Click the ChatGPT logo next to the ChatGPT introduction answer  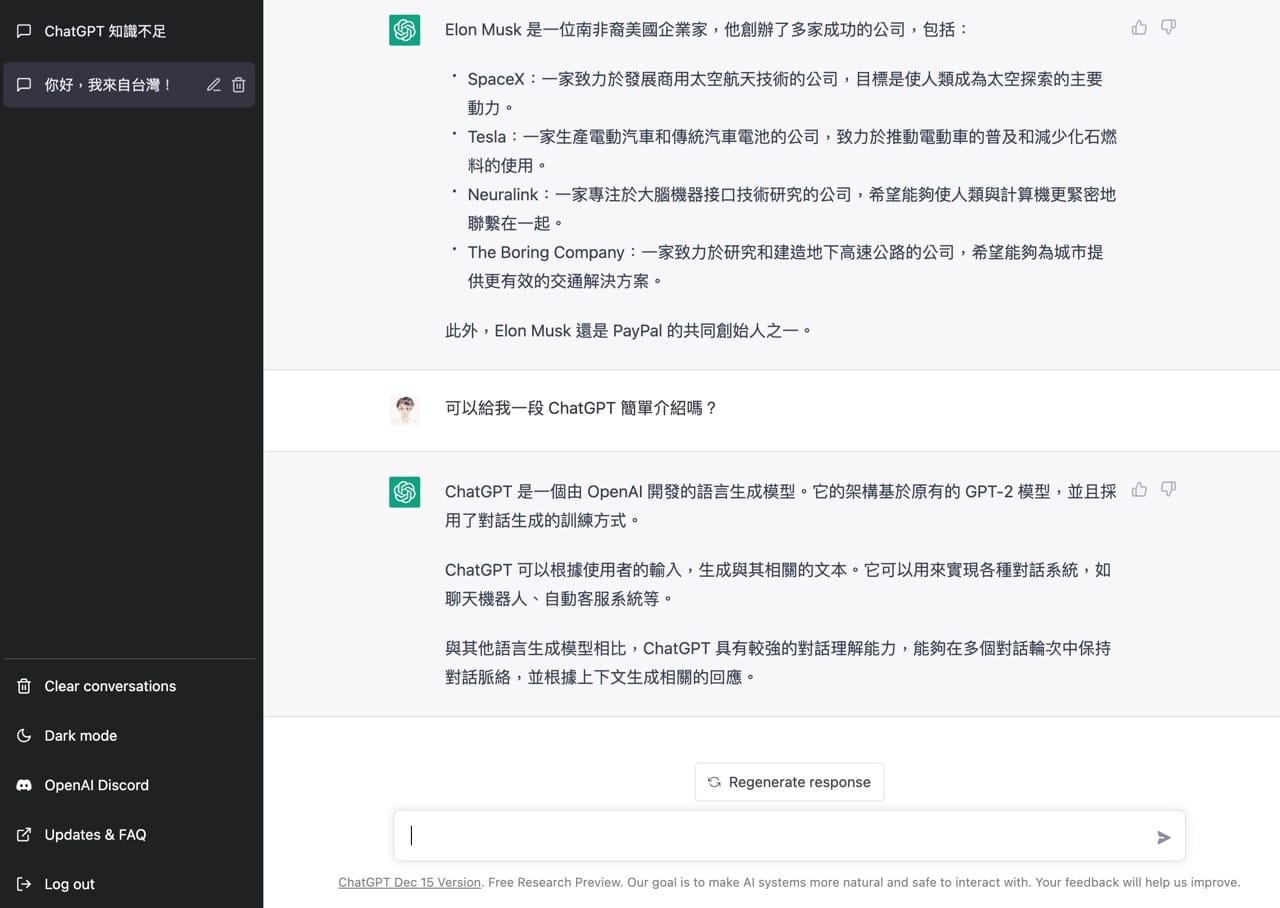(404, 491)
